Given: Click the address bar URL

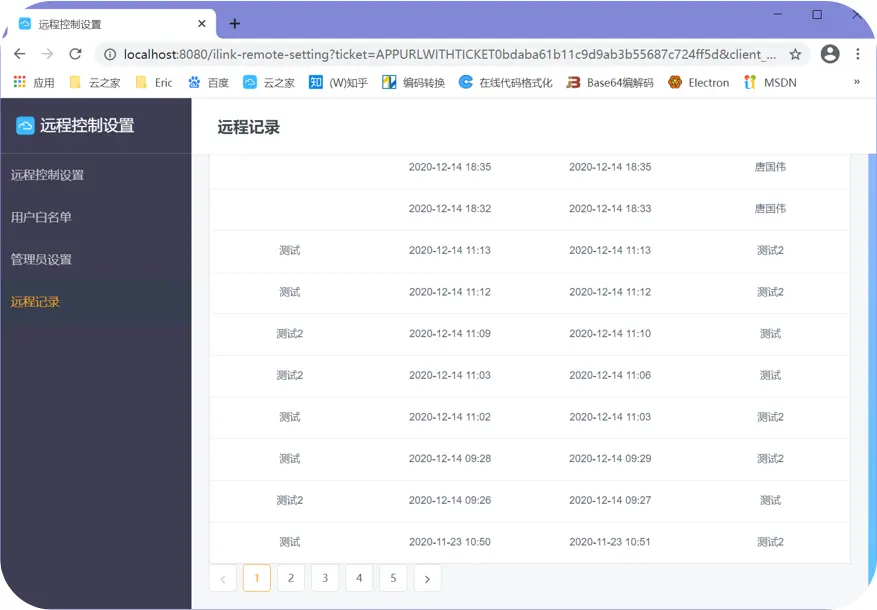Looking at the screenshot, I should click(450, 54).
